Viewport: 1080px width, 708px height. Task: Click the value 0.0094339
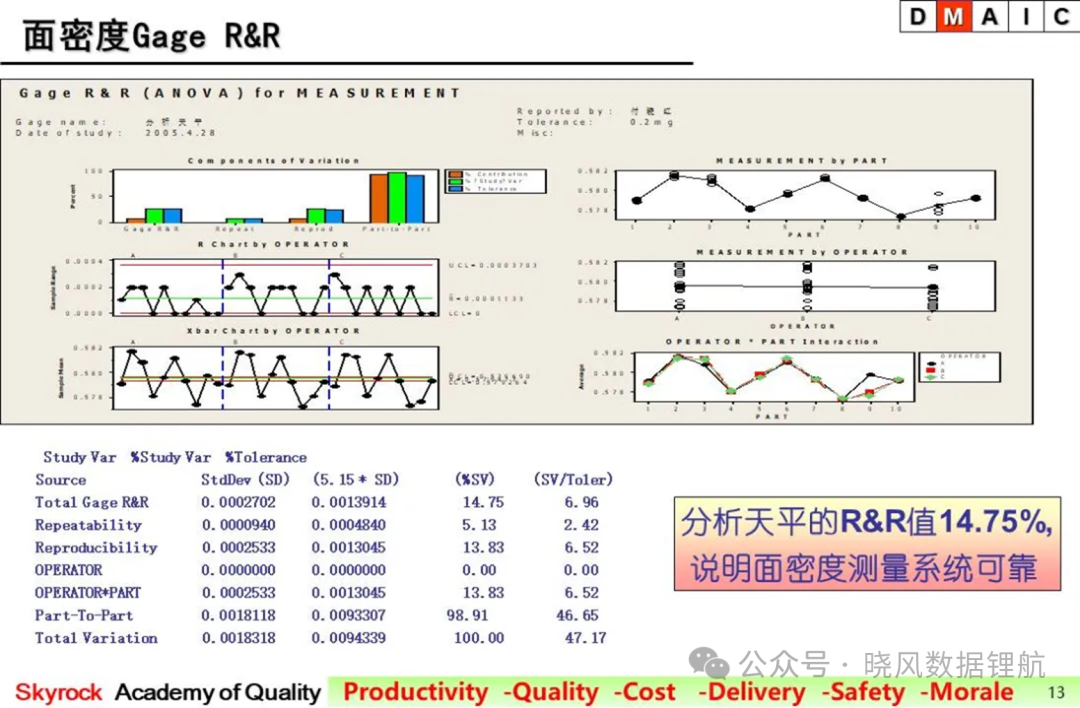click(349, 638)
